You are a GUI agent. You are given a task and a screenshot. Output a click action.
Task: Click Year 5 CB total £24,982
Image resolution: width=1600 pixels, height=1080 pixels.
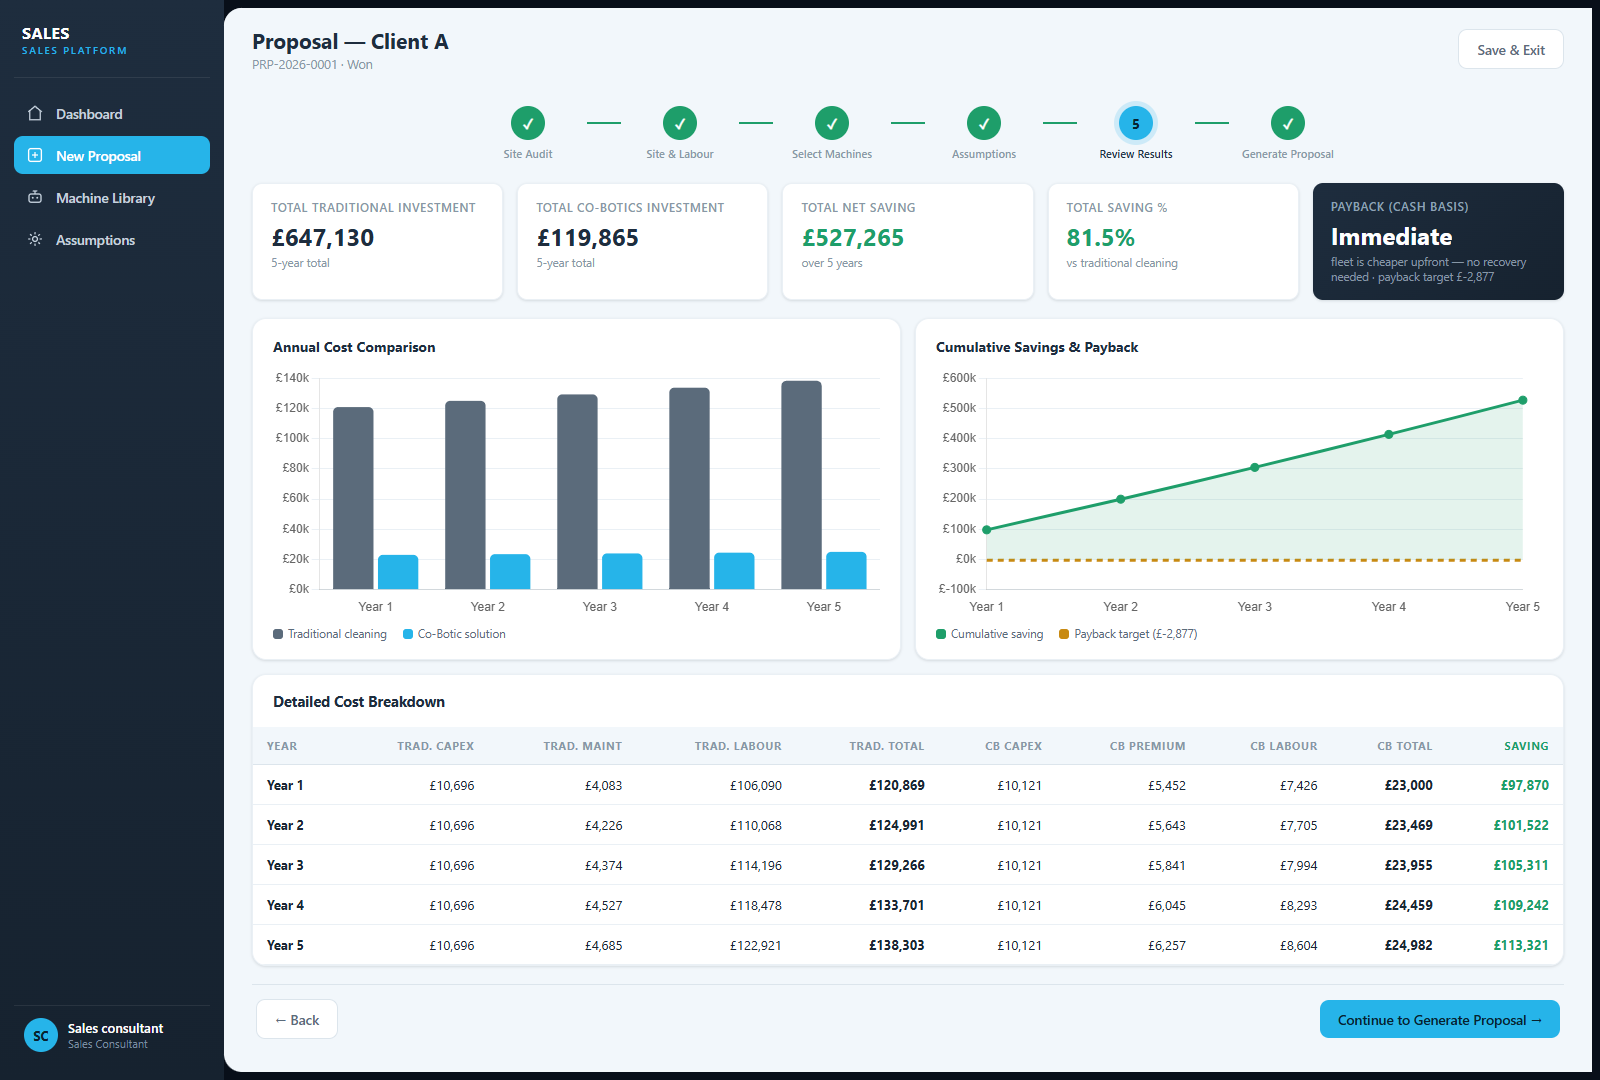(1408, 945)
